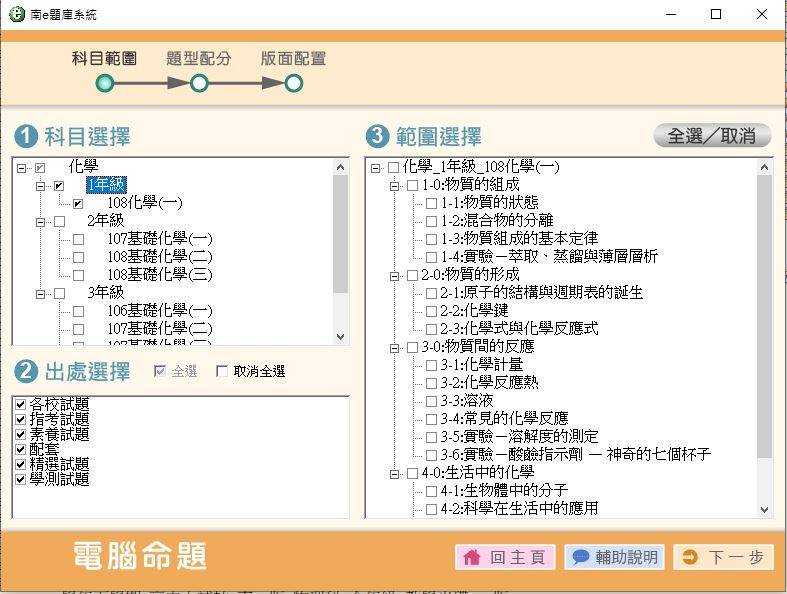Check 3-5:實驗－溶解度的測定

431,437
